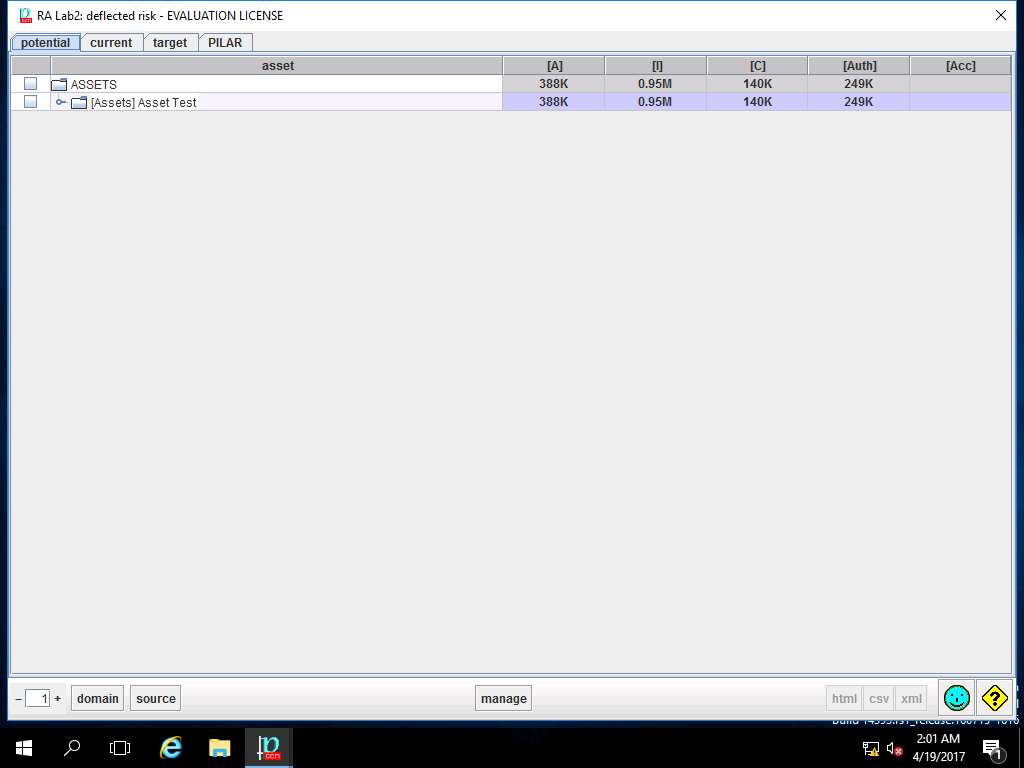Export with the html button

pyautogui.click(x=844, y=698)
